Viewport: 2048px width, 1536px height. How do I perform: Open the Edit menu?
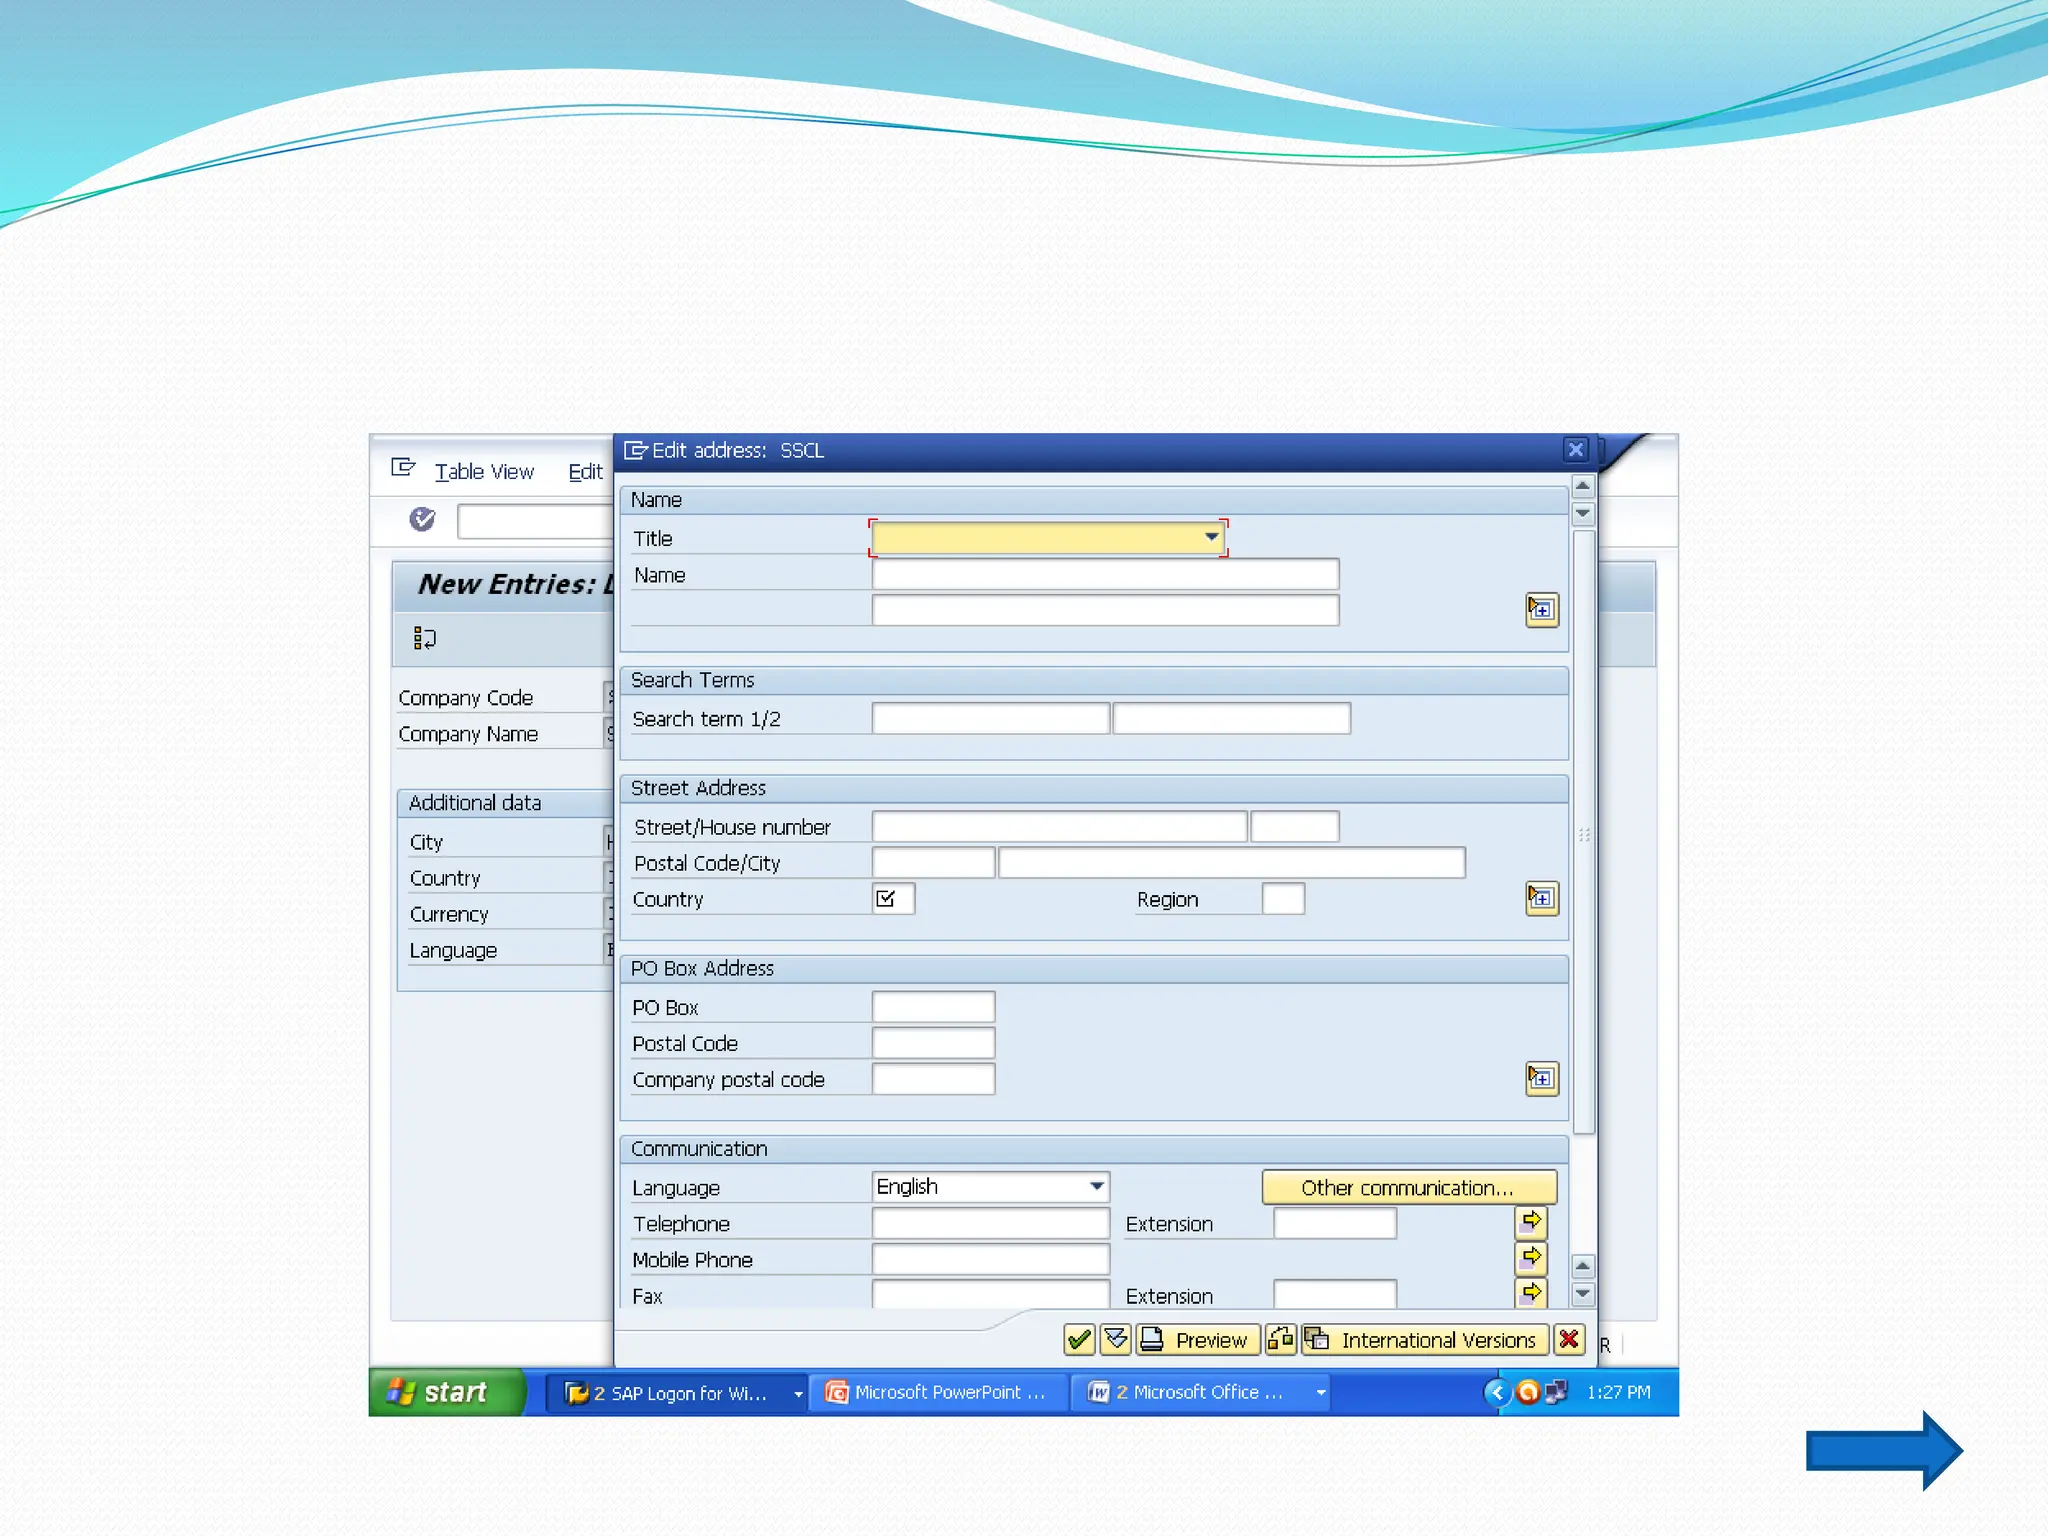coord(585,472)
